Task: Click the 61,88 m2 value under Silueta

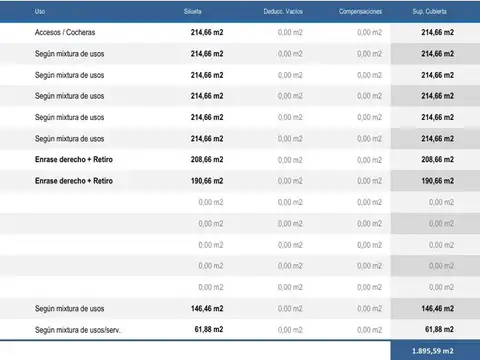Action: 209,330
